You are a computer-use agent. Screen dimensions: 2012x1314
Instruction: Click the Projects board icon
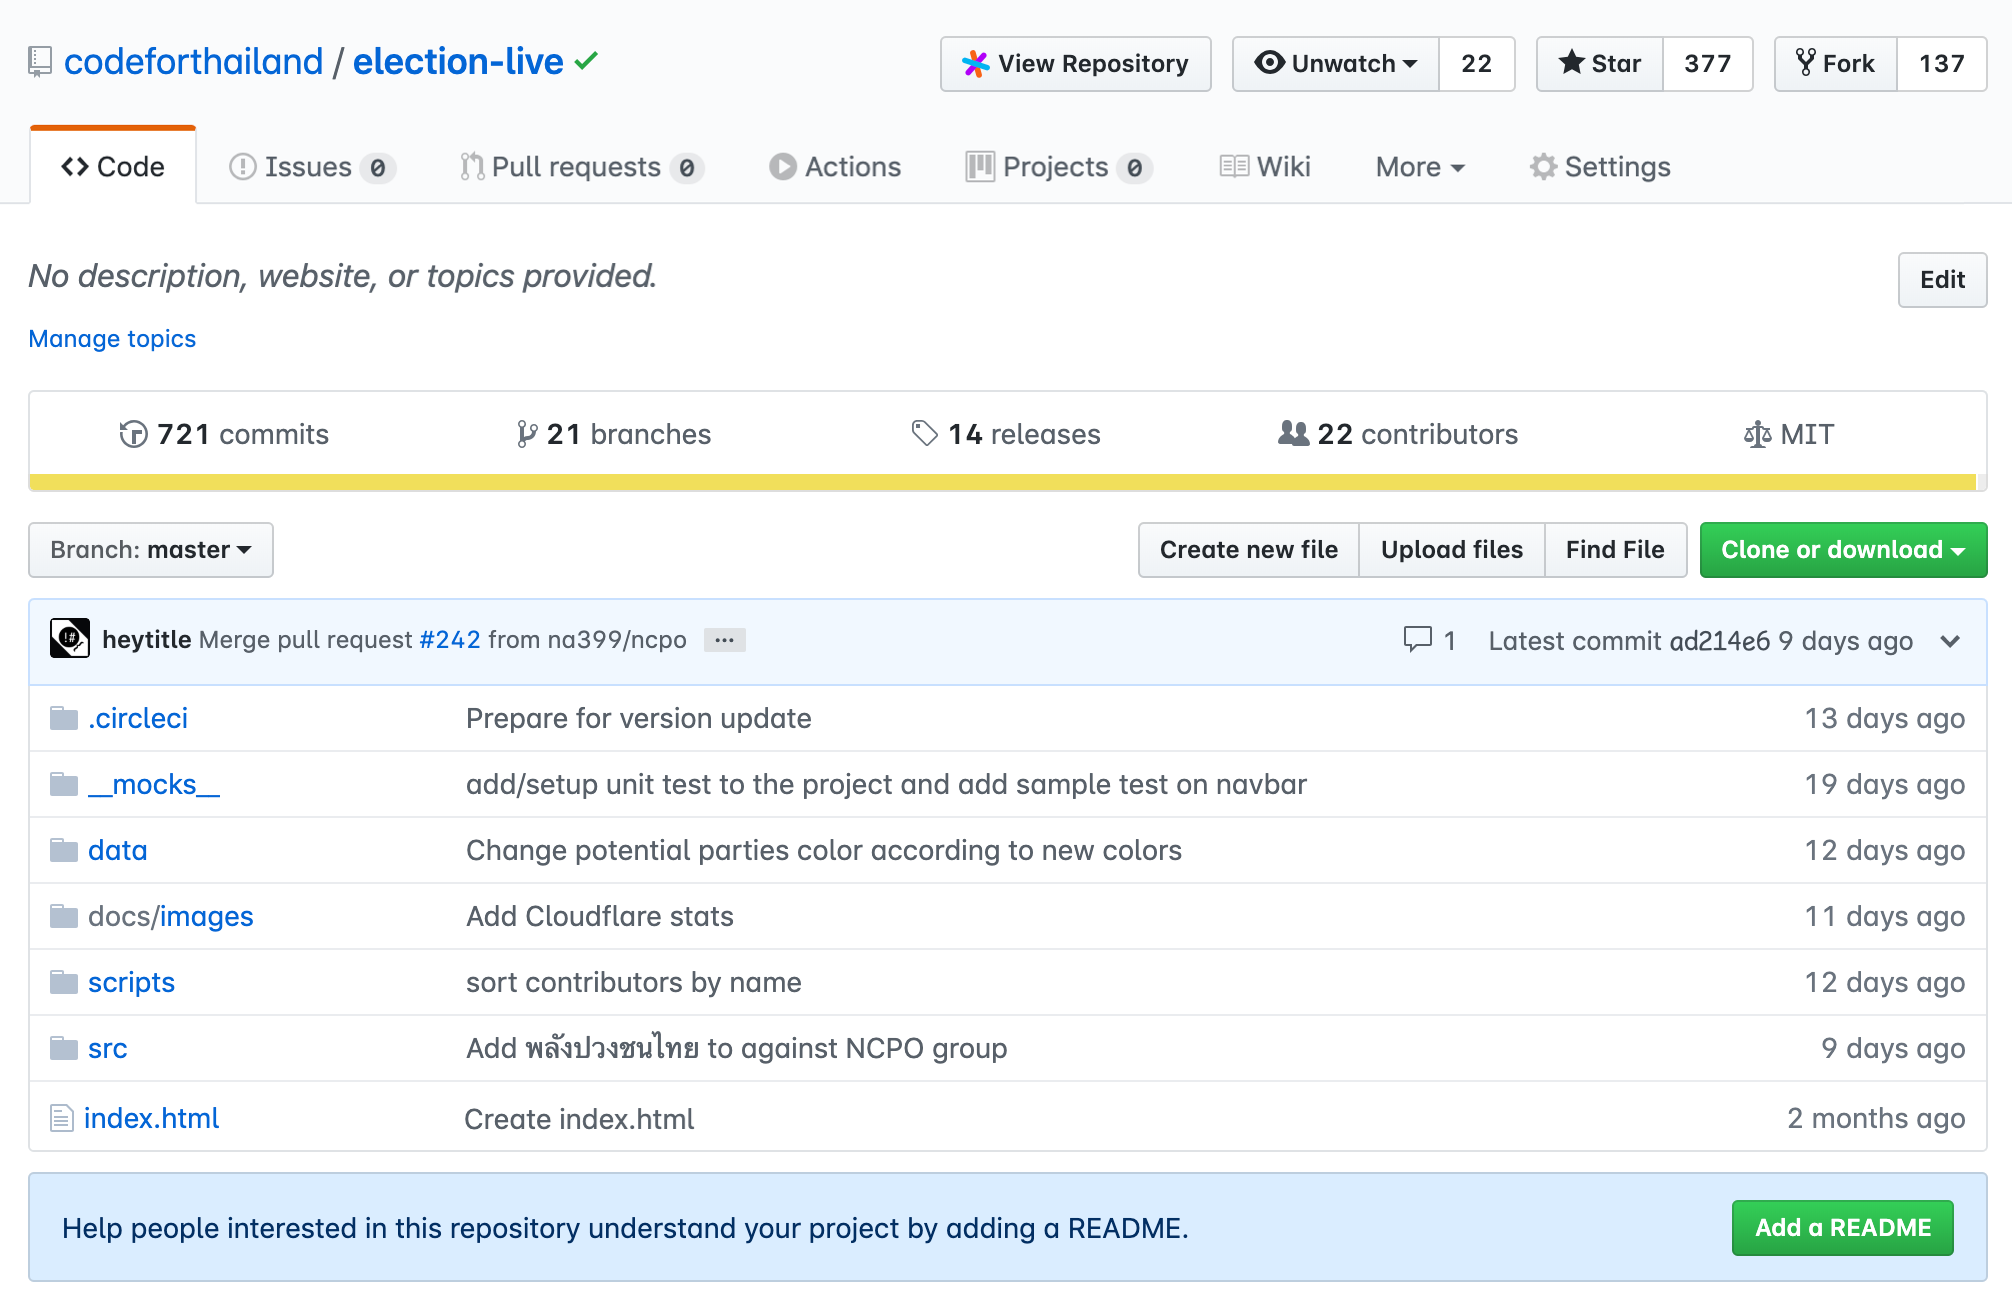(x=980, y=166)
